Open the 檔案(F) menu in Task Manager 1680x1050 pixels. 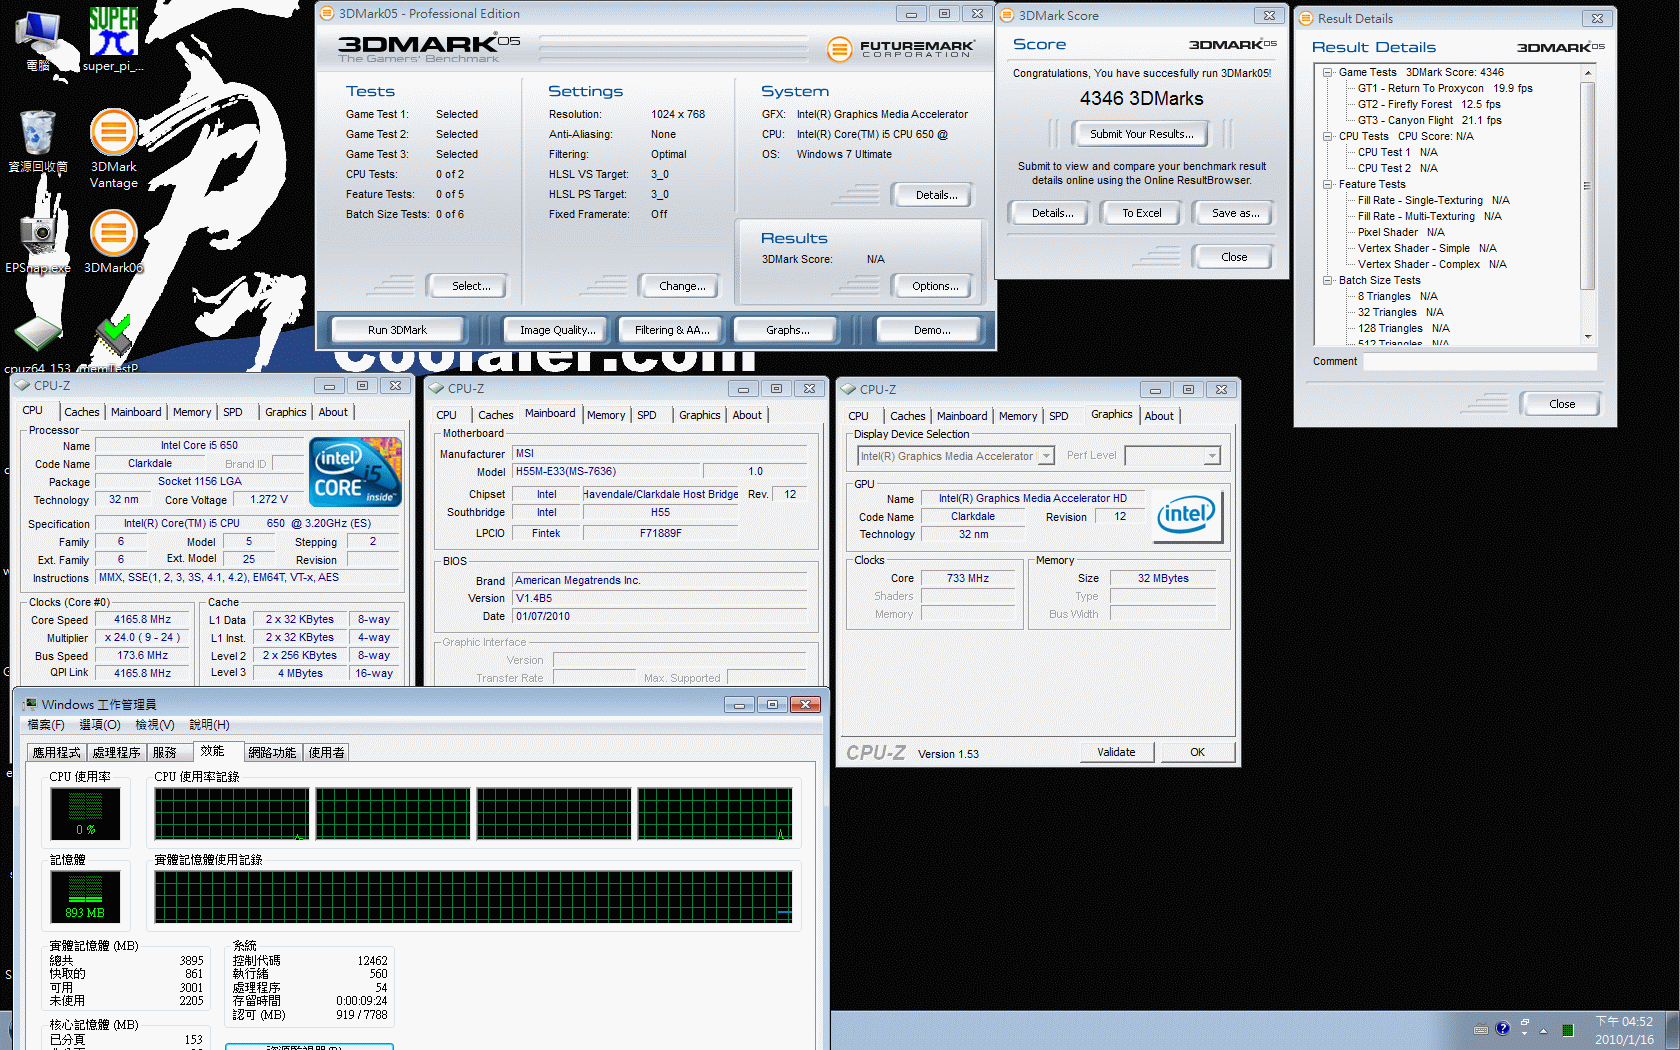point(46,725)
